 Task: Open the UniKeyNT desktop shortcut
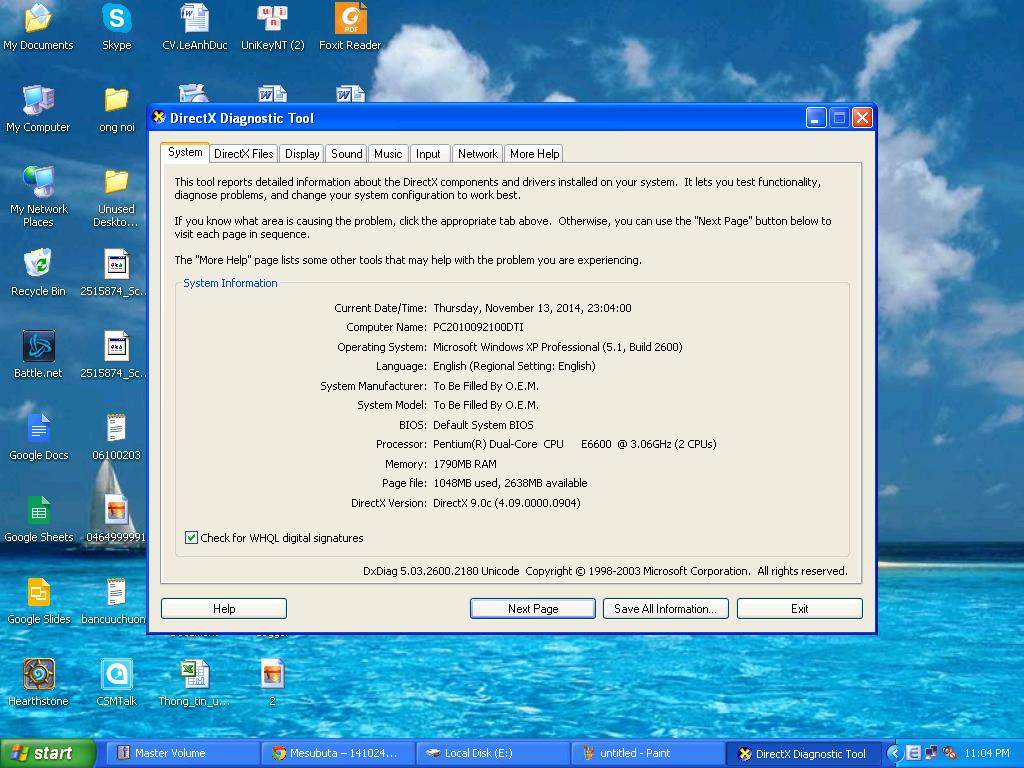pos(272,20)
